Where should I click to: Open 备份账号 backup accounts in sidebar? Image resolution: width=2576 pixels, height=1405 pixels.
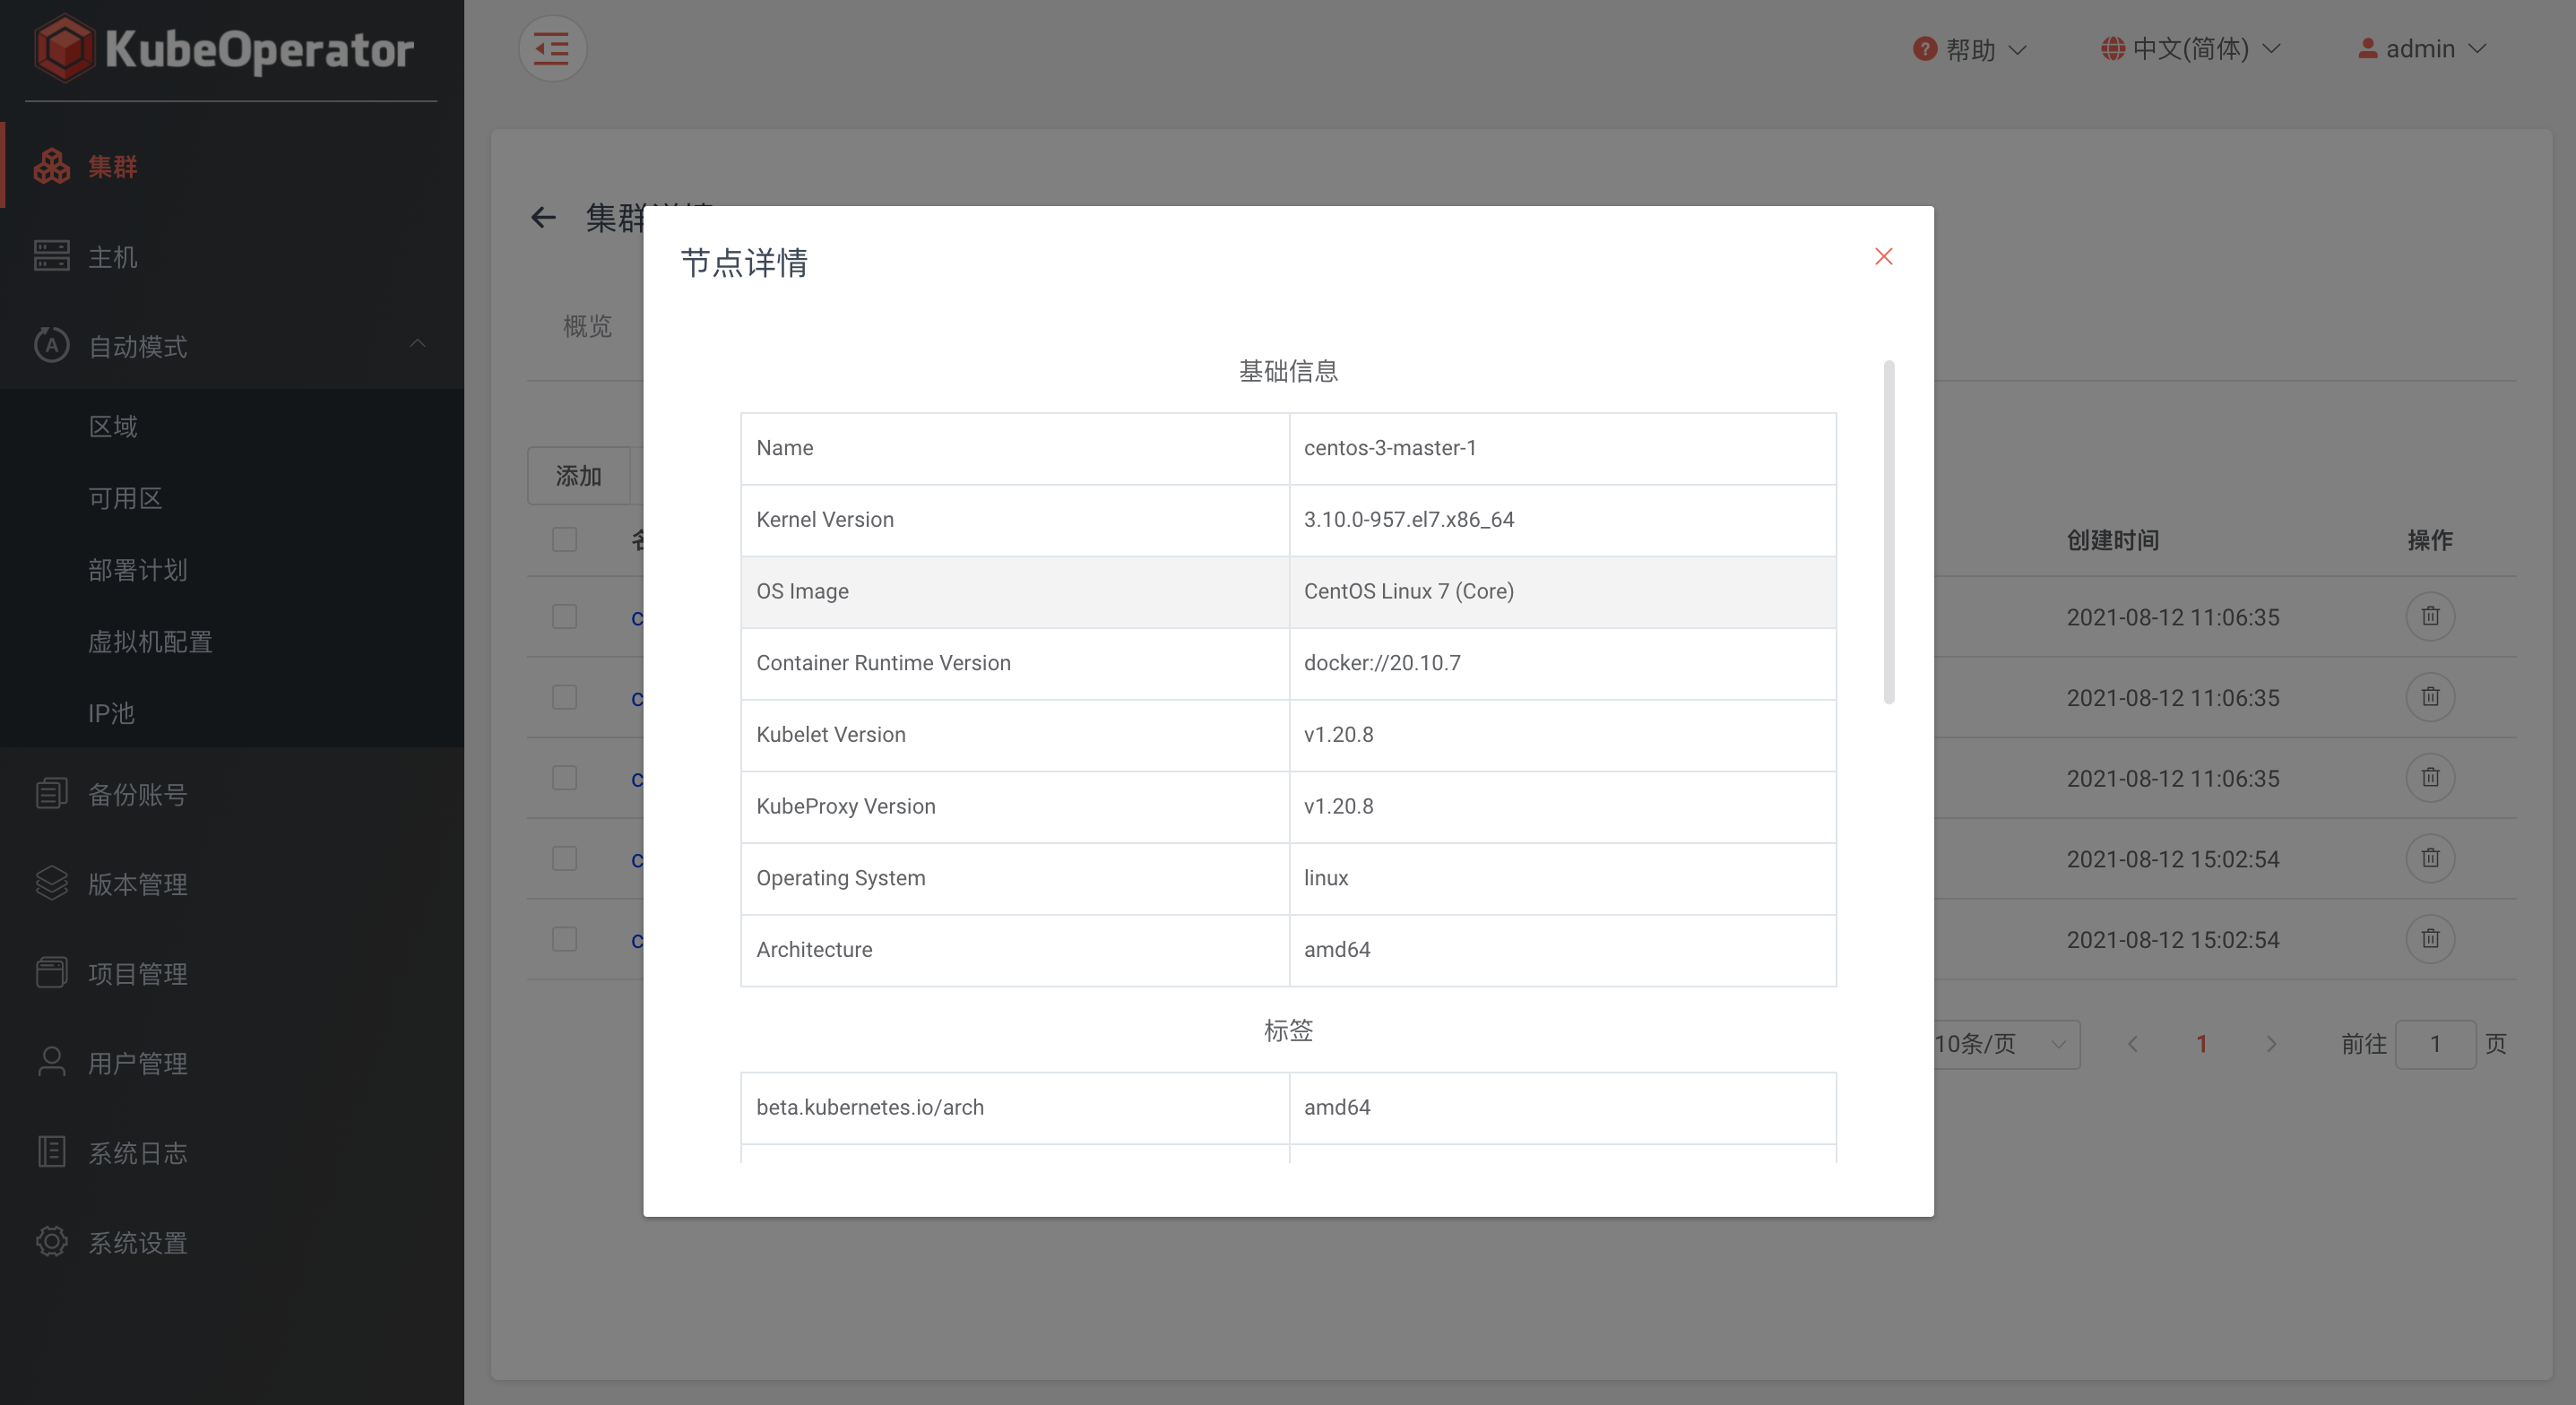click(137, 794)
